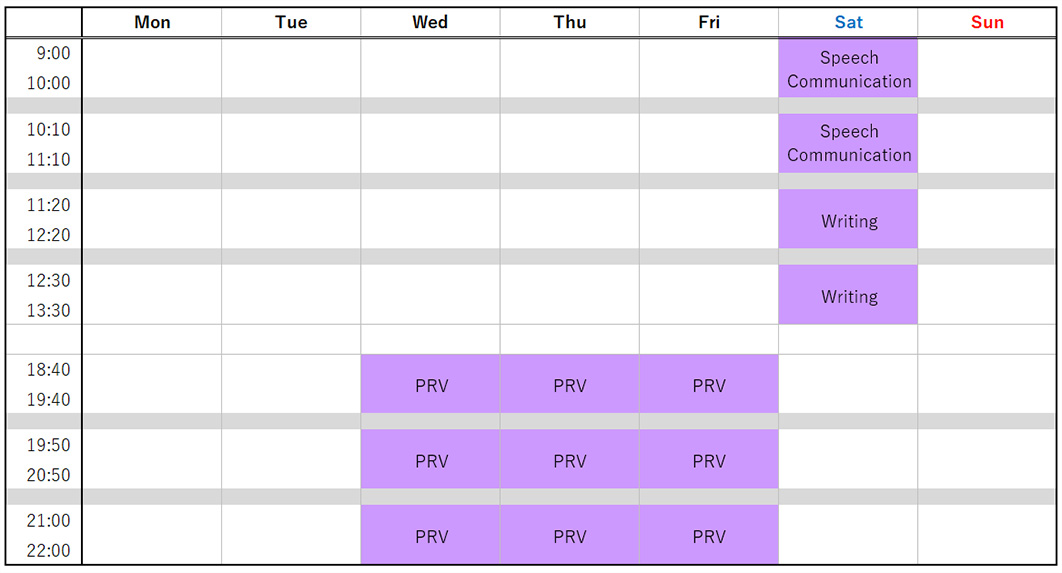The width and height of the screenshot is (1062, 573).
Task: Click the Mon column header
Action: pos(152,22)
